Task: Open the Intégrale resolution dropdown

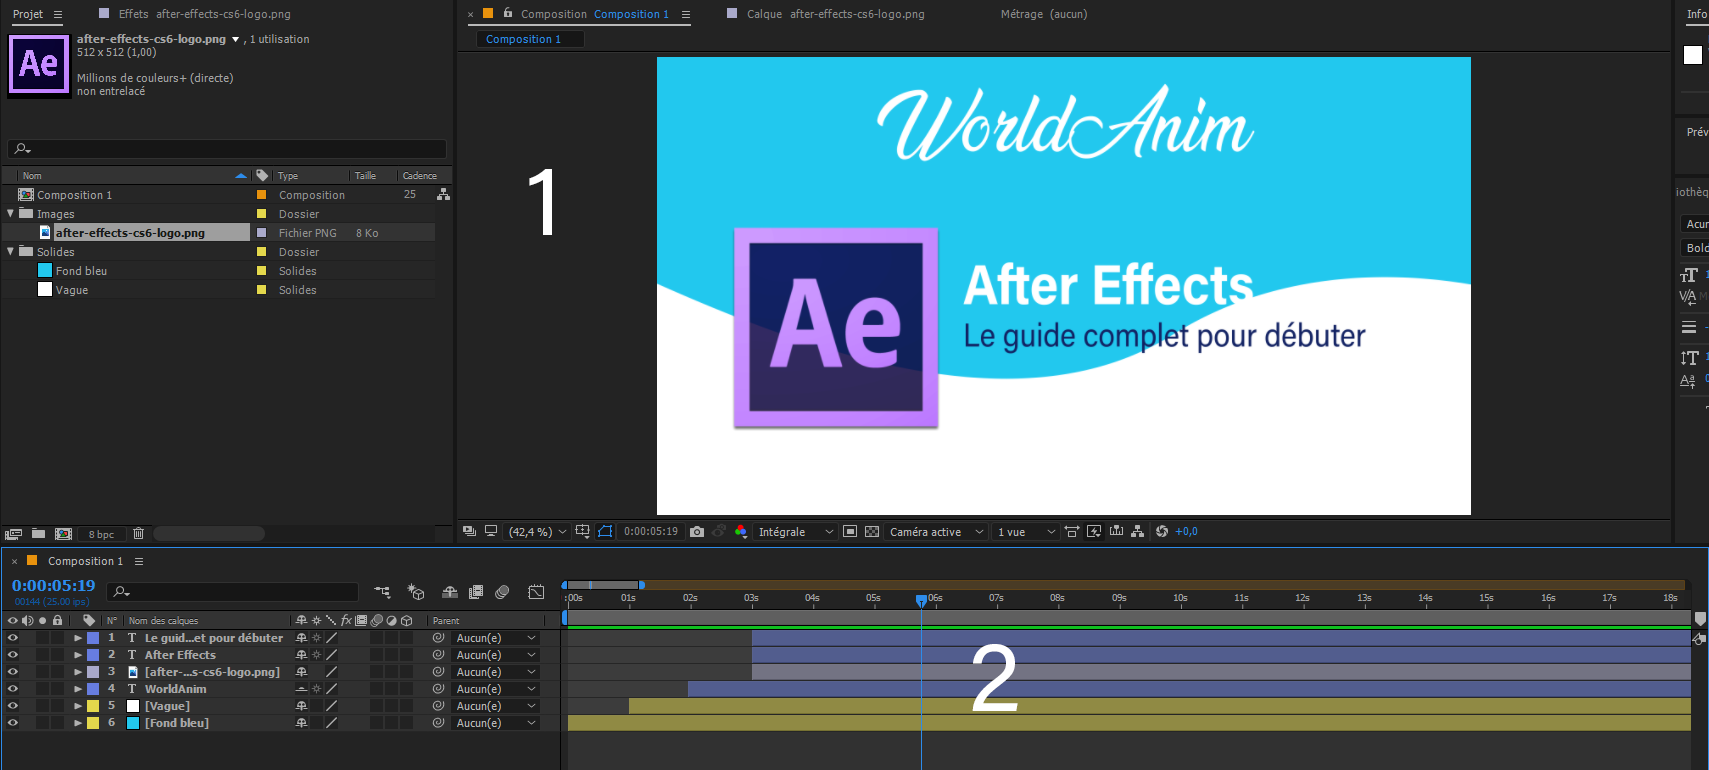Action: (795, 532)
